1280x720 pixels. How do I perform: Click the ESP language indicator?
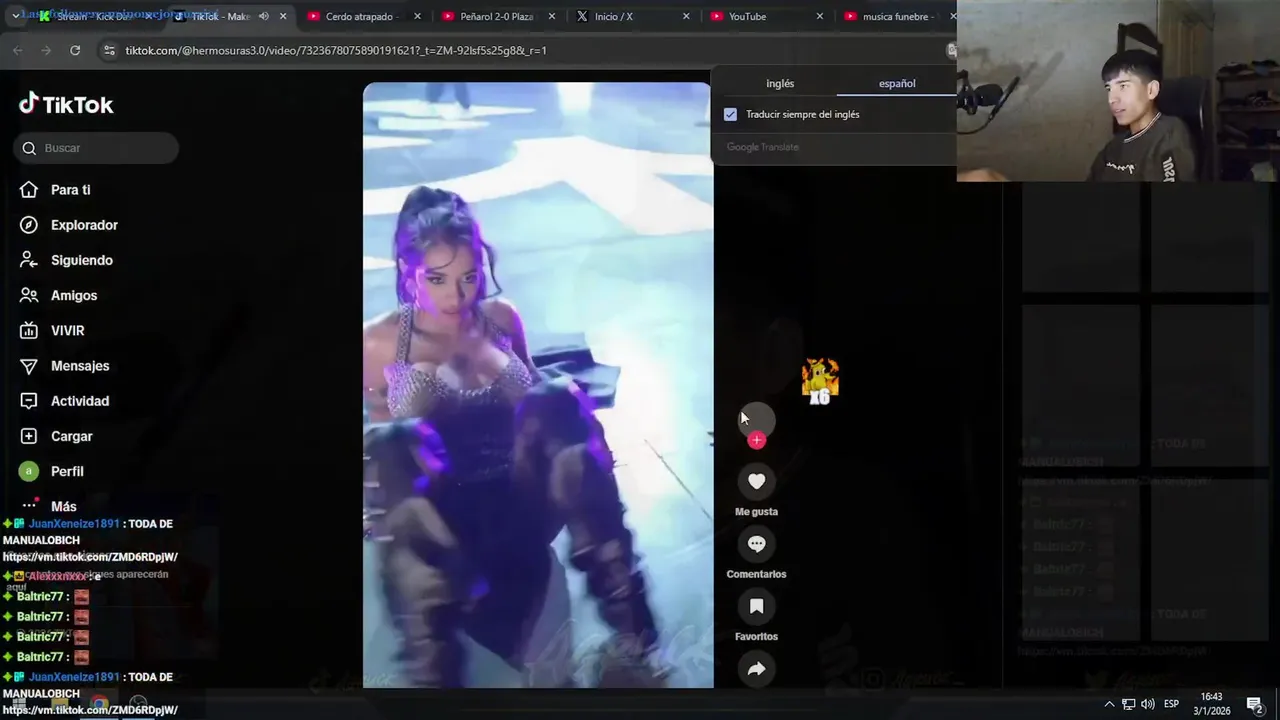click(x=1171, y=704)
